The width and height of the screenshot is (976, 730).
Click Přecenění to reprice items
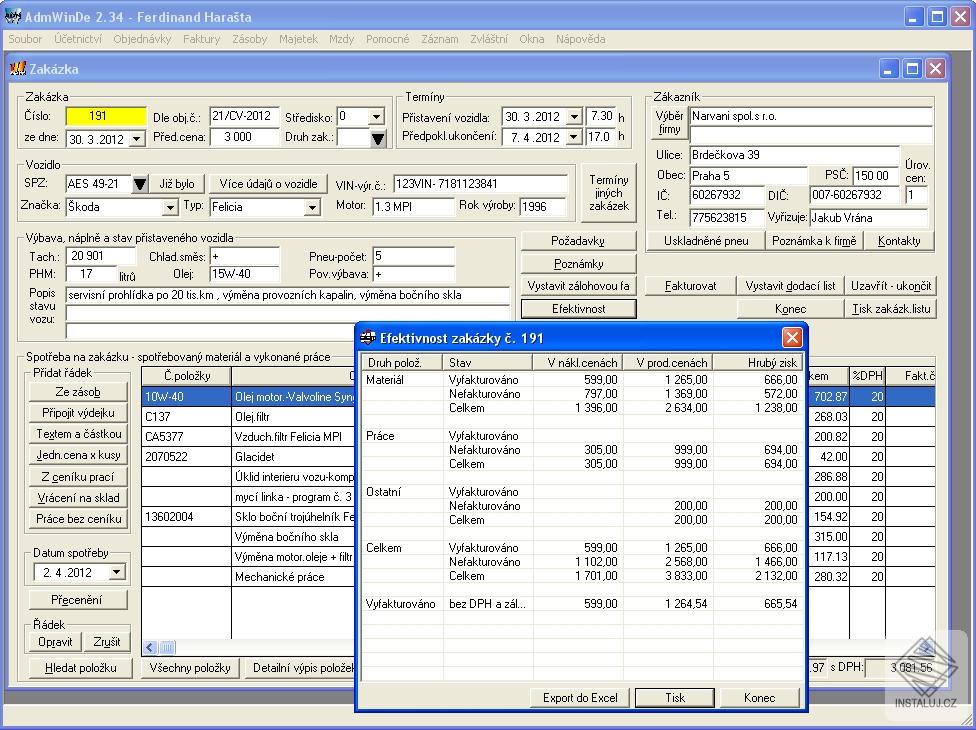(77, 599)
